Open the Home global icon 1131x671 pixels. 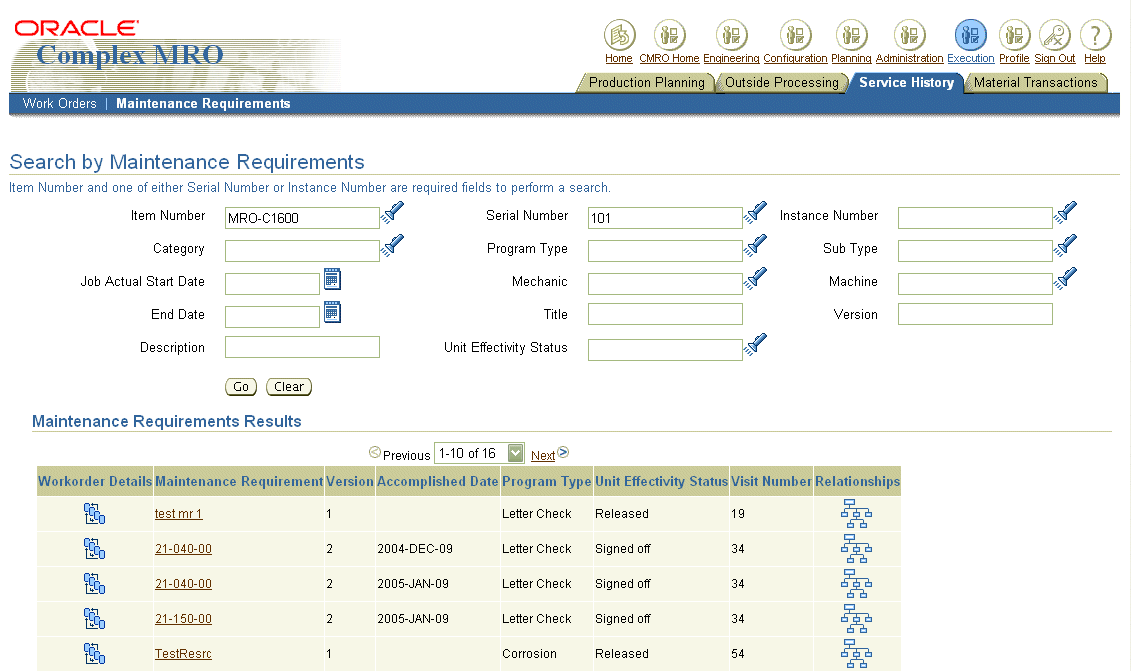[x=619, y=35]
